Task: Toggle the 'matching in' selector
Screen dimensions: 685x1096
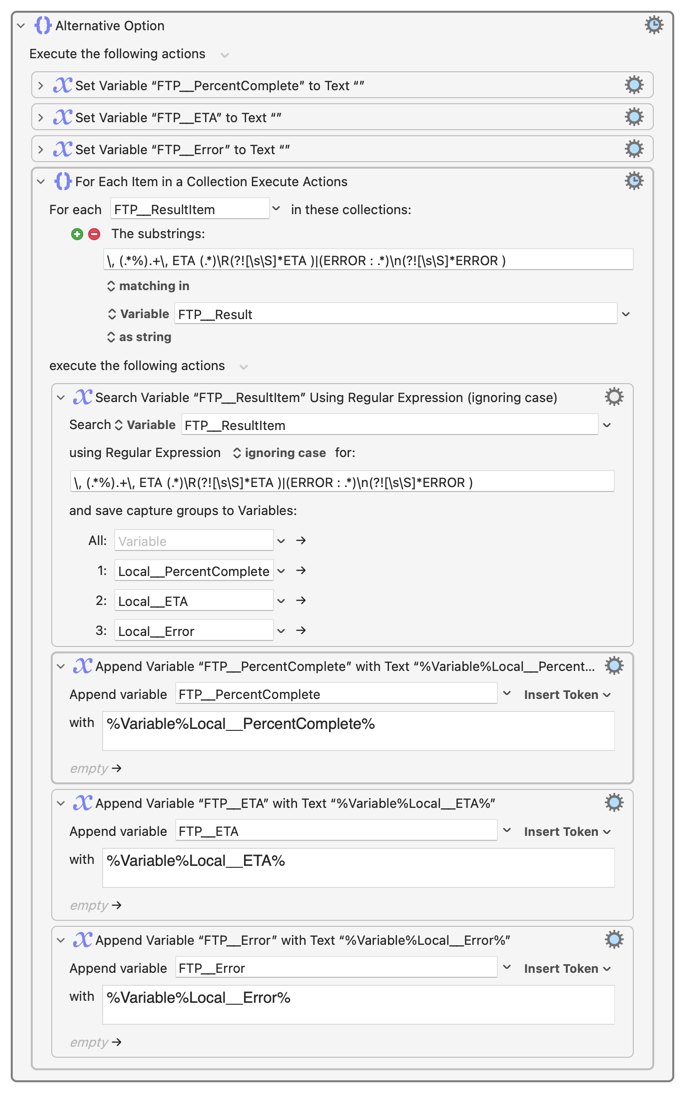Action: [x=148, y=286]
